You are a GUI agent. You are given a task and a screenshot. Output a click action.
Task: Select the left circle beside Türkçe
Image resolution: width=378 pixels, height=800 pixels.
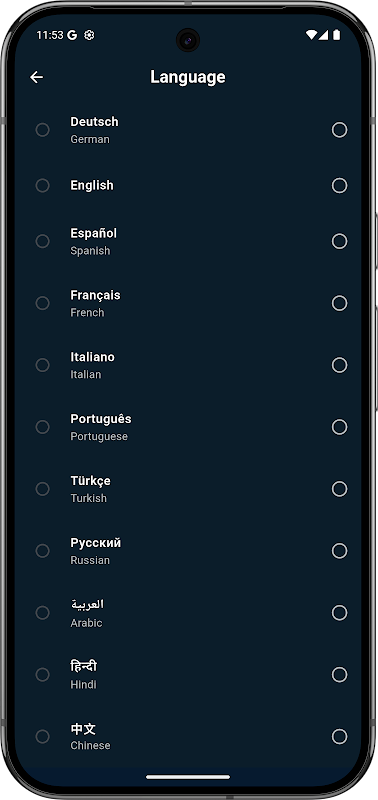(x=42, y=489)
